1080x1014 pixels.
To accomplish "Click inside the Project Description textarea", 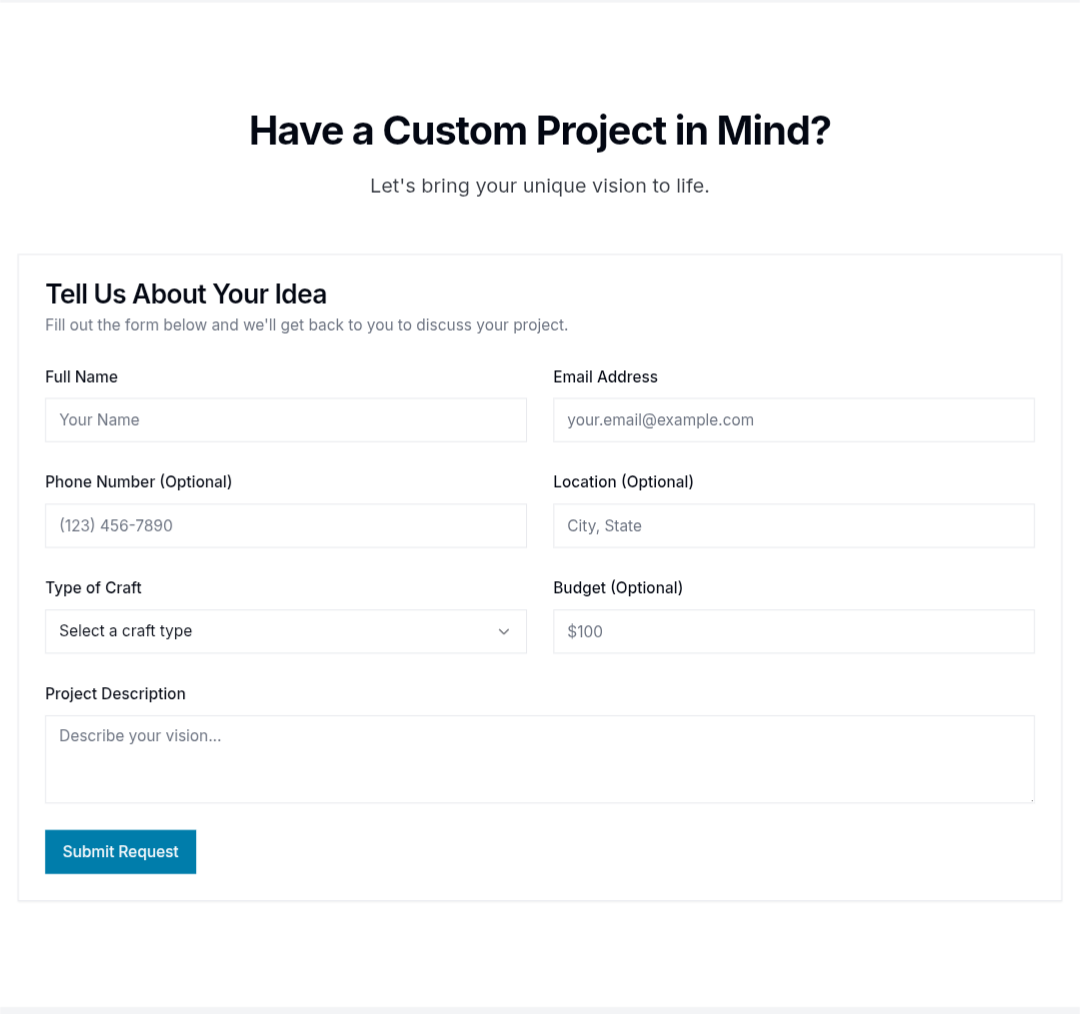I will tap(539, 759).
